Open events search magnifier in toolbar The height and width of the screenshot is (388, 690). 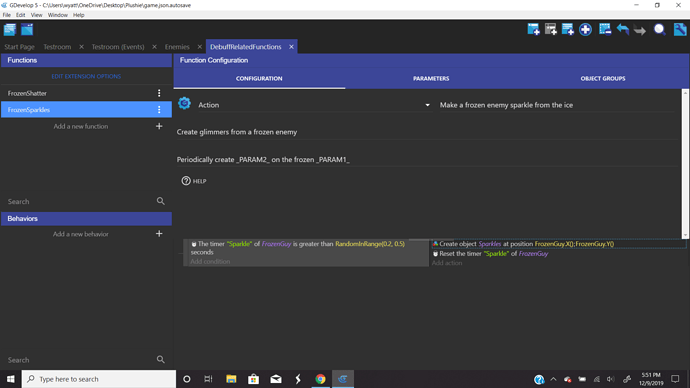pyautogui.click(x=659, y=29)
